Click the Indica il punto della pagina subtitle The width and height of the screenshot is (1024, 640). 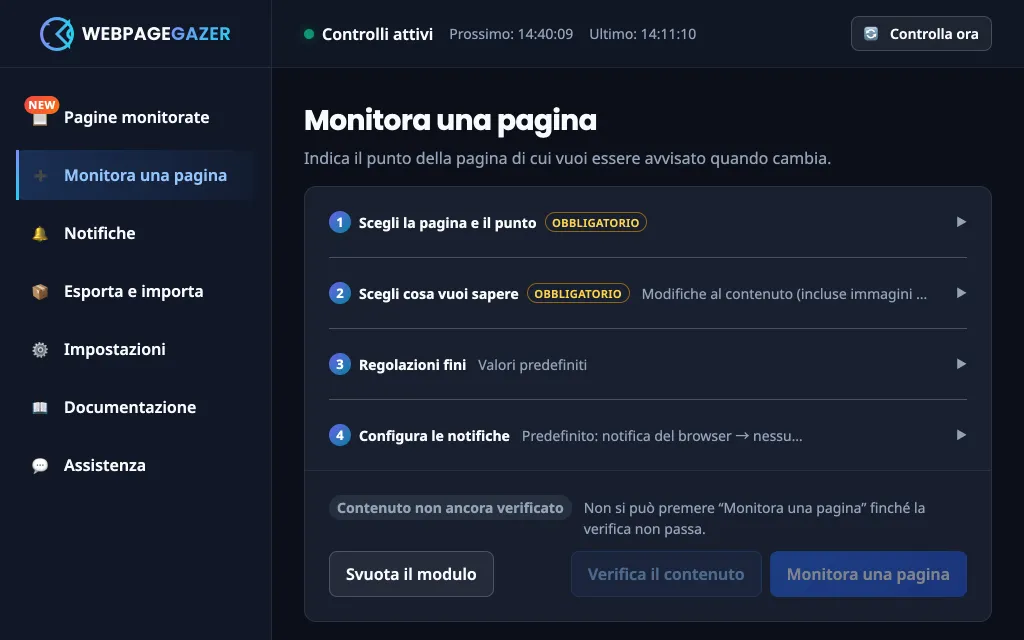[x=567, y=158]
